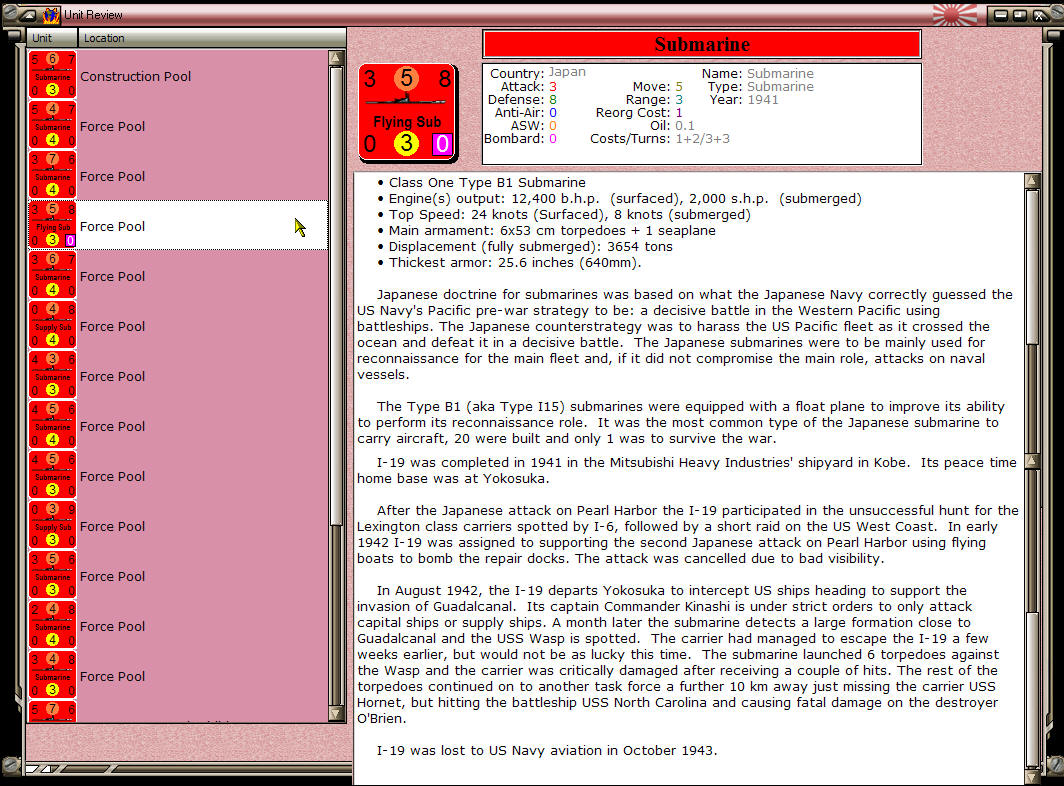The image size is (1064, 786).
Task: Click the Oil value 0.1
Action: pos(685,126)
